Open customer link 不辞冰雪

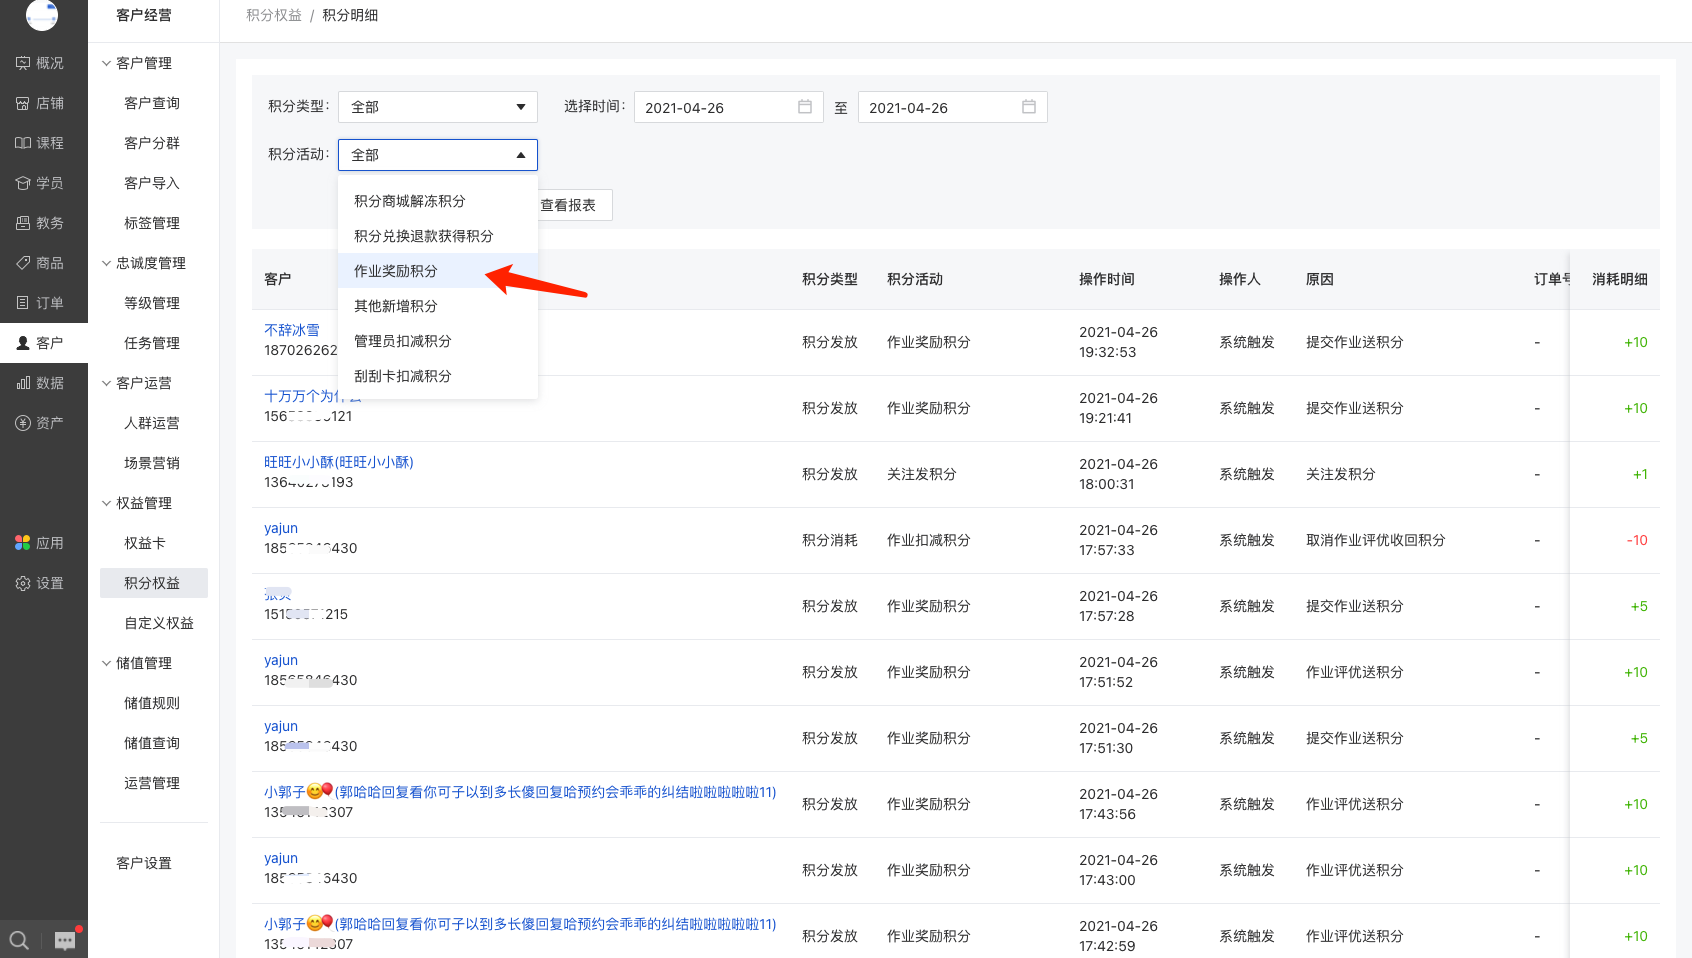pos(292,330)
